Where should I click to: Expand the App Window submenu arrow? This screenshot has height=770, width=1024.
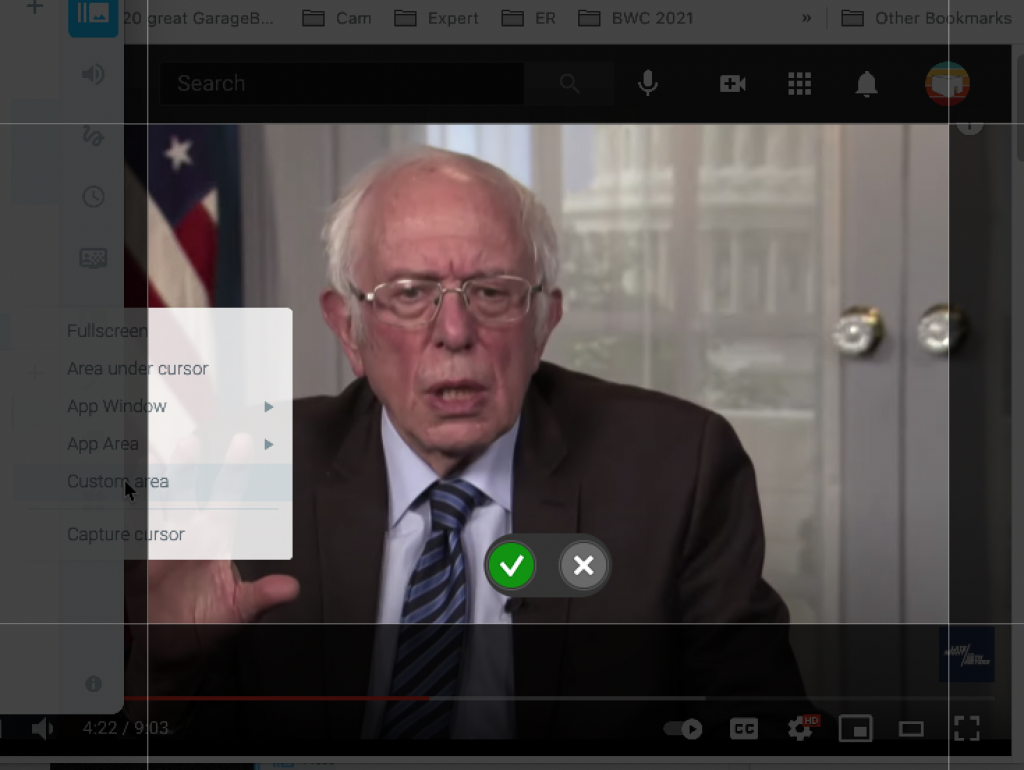[268, 407]
